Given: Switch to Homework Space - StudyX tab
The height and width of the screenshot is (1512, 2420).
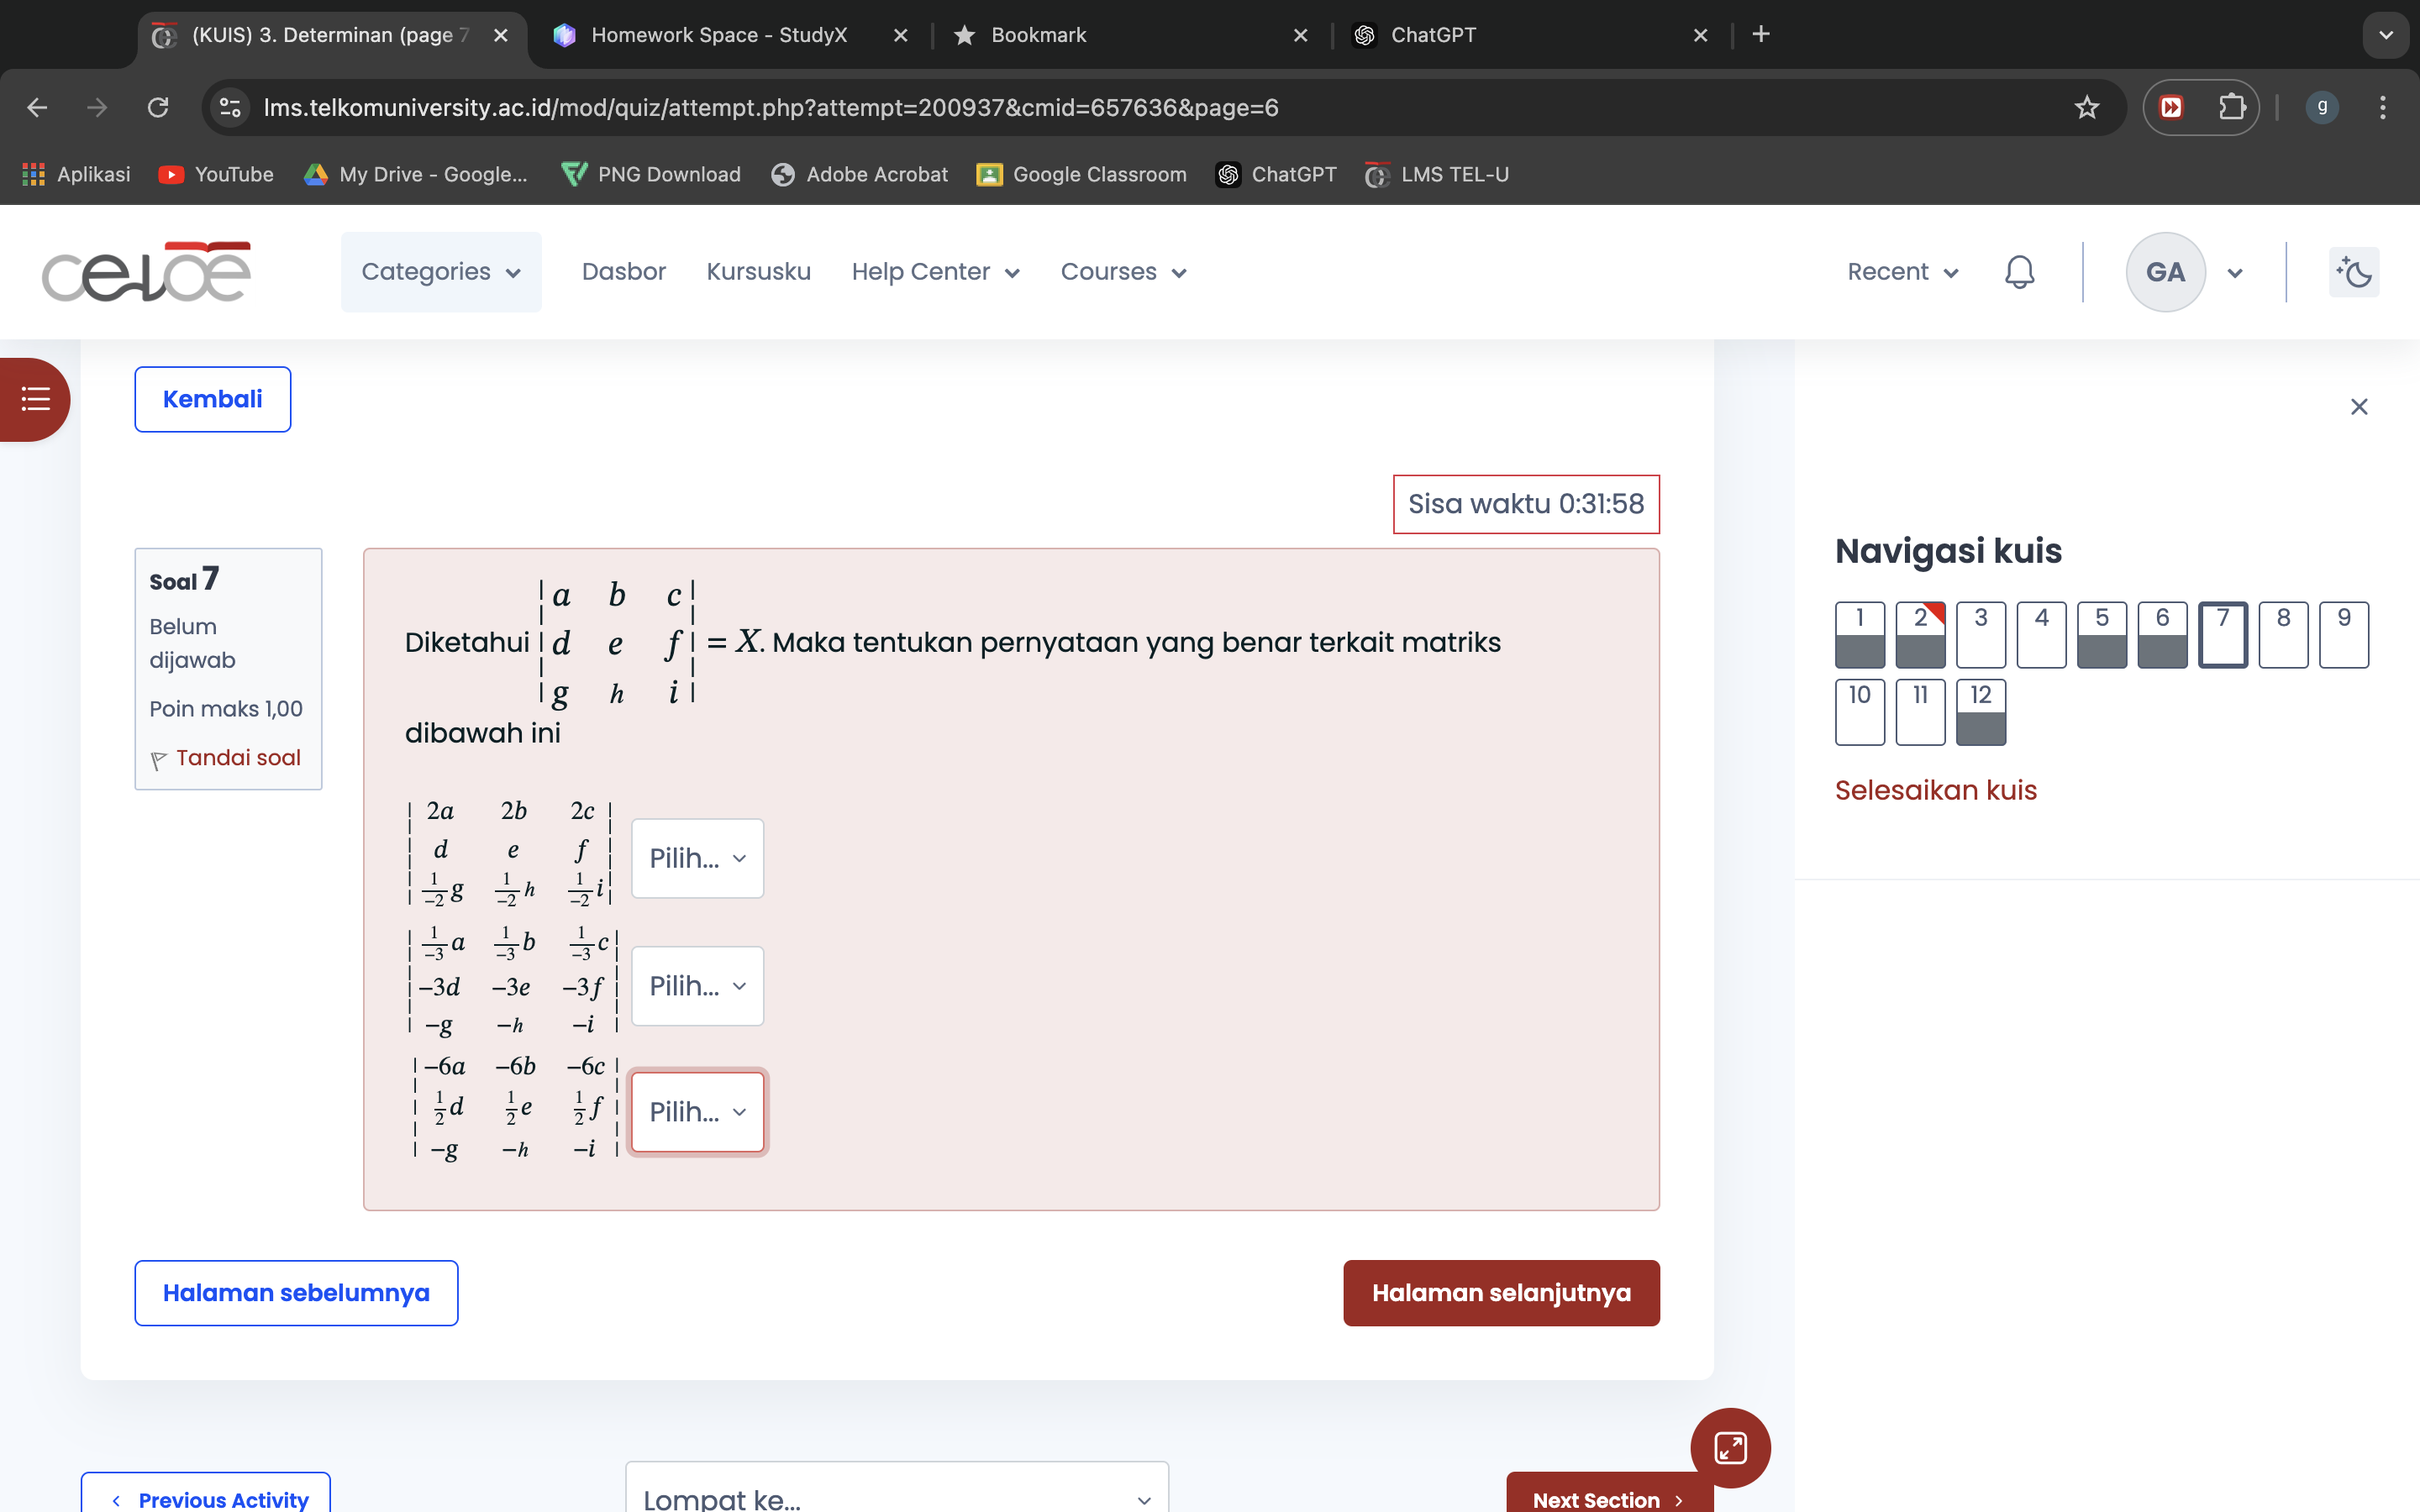Looking at the screenshot, I should pyautogui.click(x=718, y=35).
